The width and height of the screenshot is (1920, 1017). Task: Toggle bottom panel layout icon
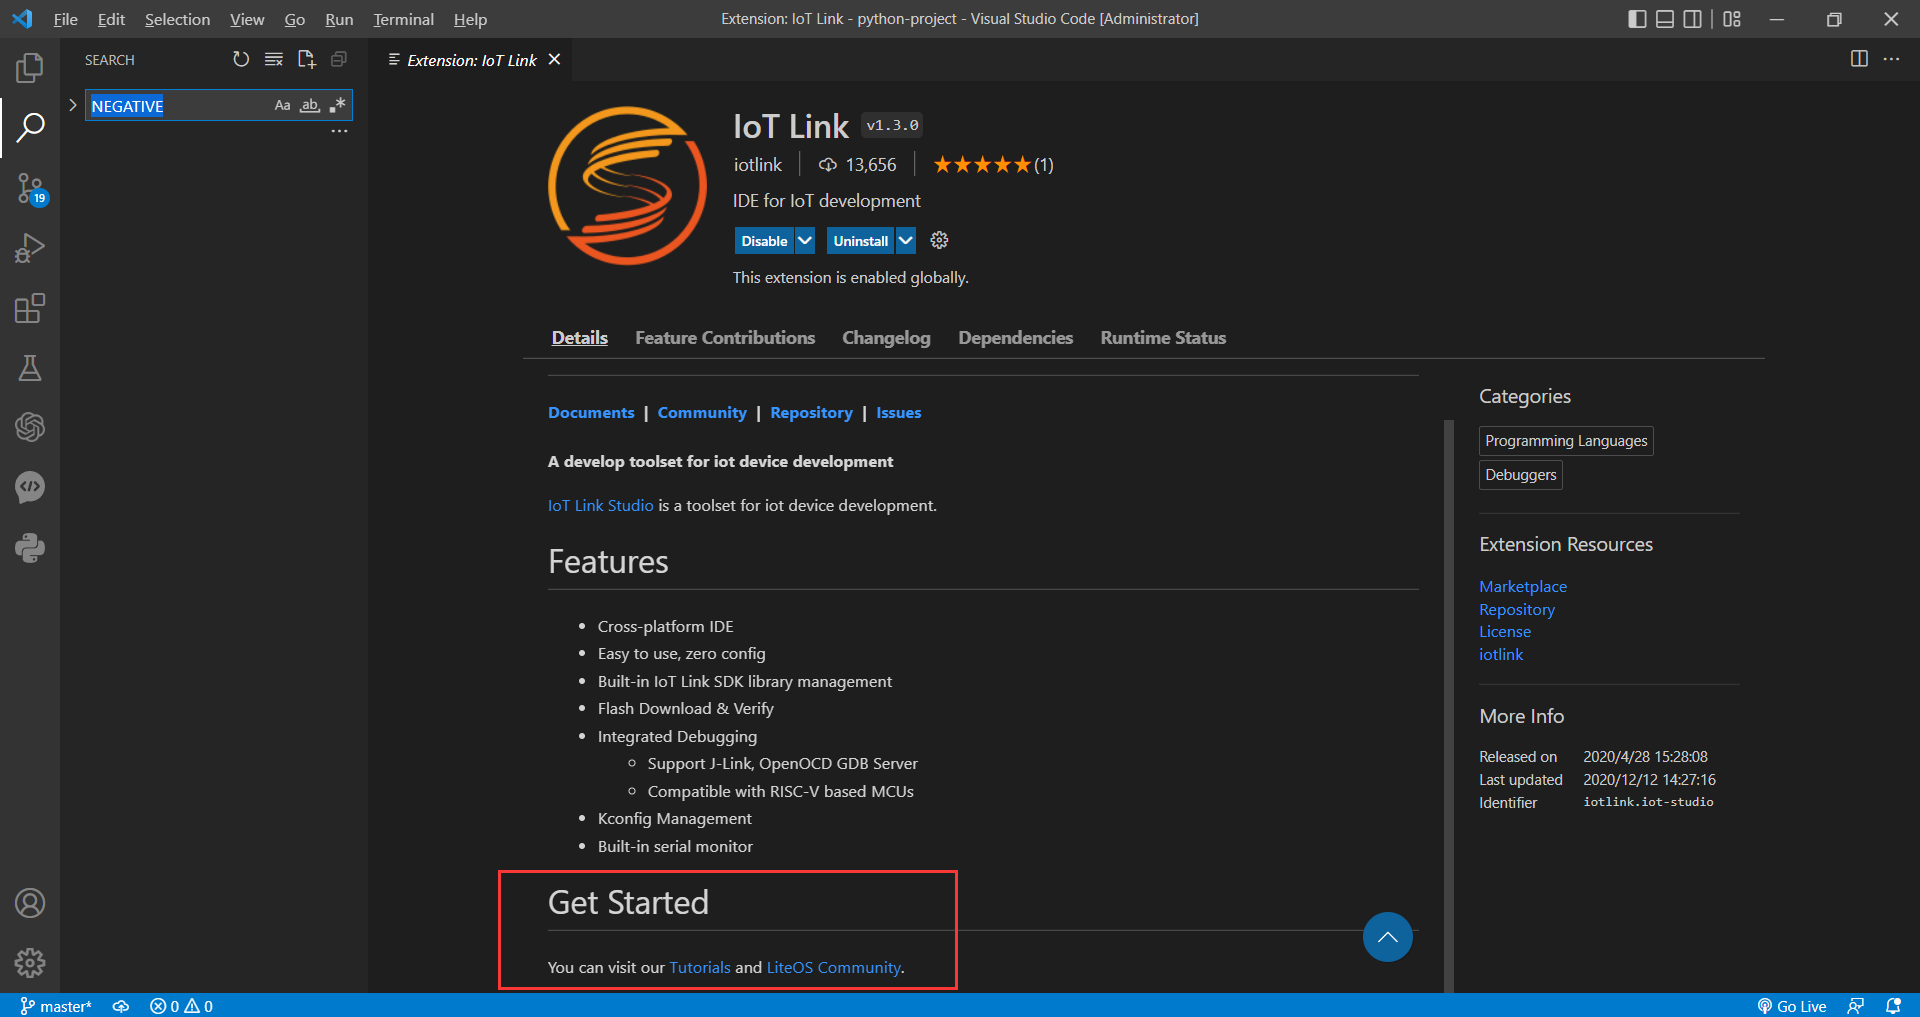[x=1665, y=19]
